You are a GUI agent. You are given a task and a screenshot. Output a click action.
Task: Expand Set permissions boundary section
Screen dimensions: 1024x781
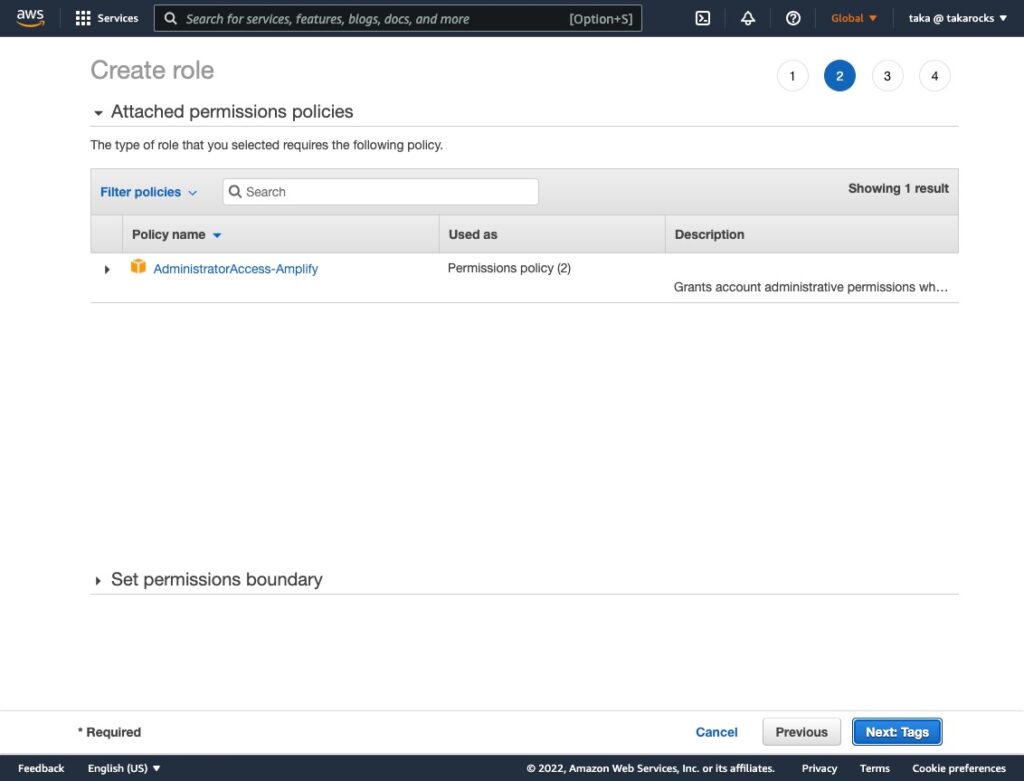coord(98,581)
